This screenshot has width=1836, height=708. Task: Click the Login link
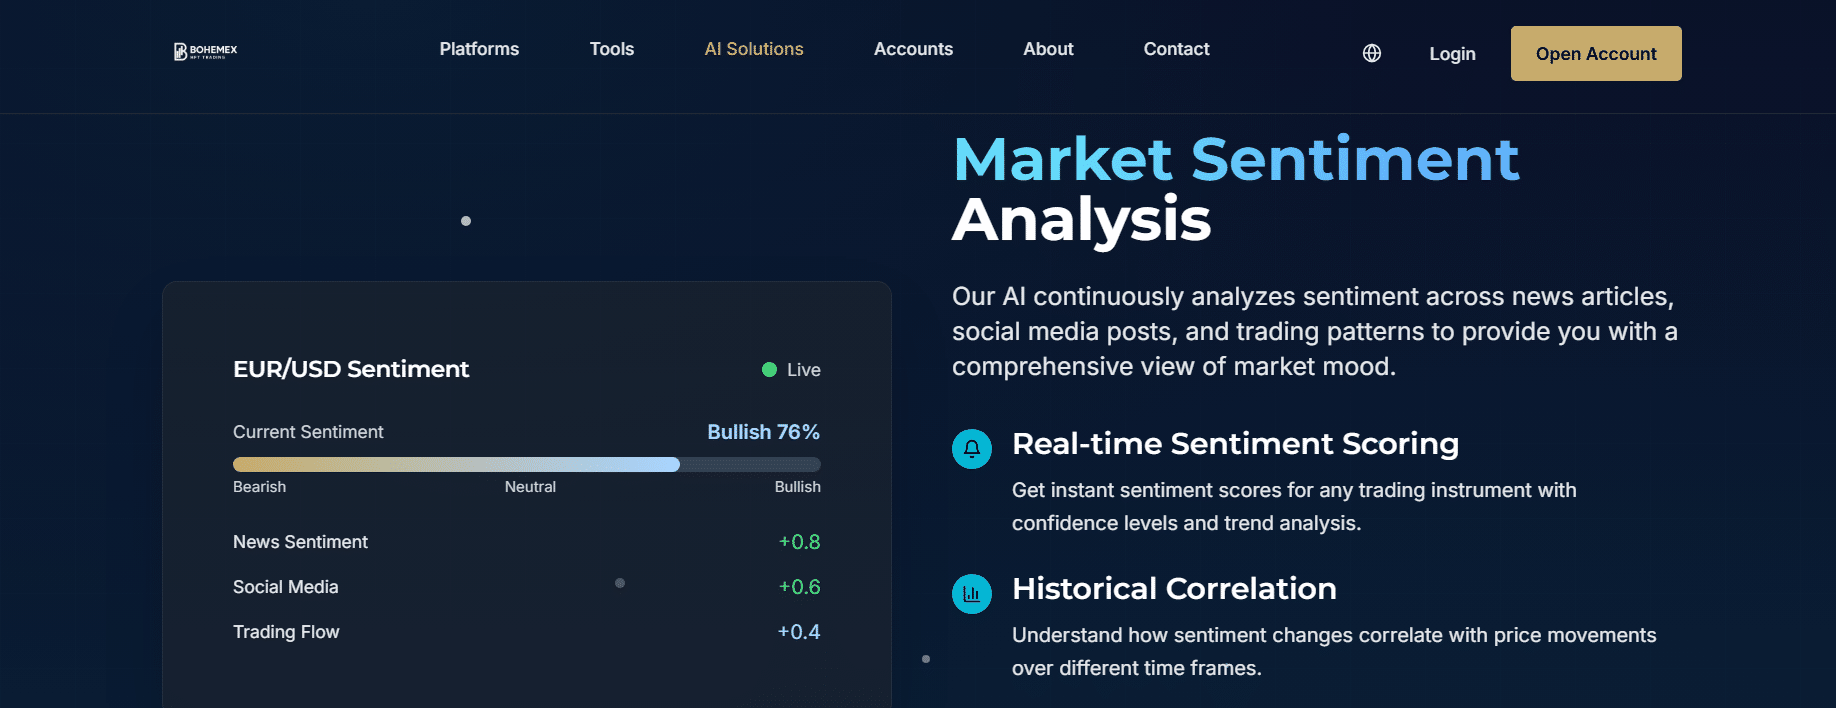(1452, 54)
